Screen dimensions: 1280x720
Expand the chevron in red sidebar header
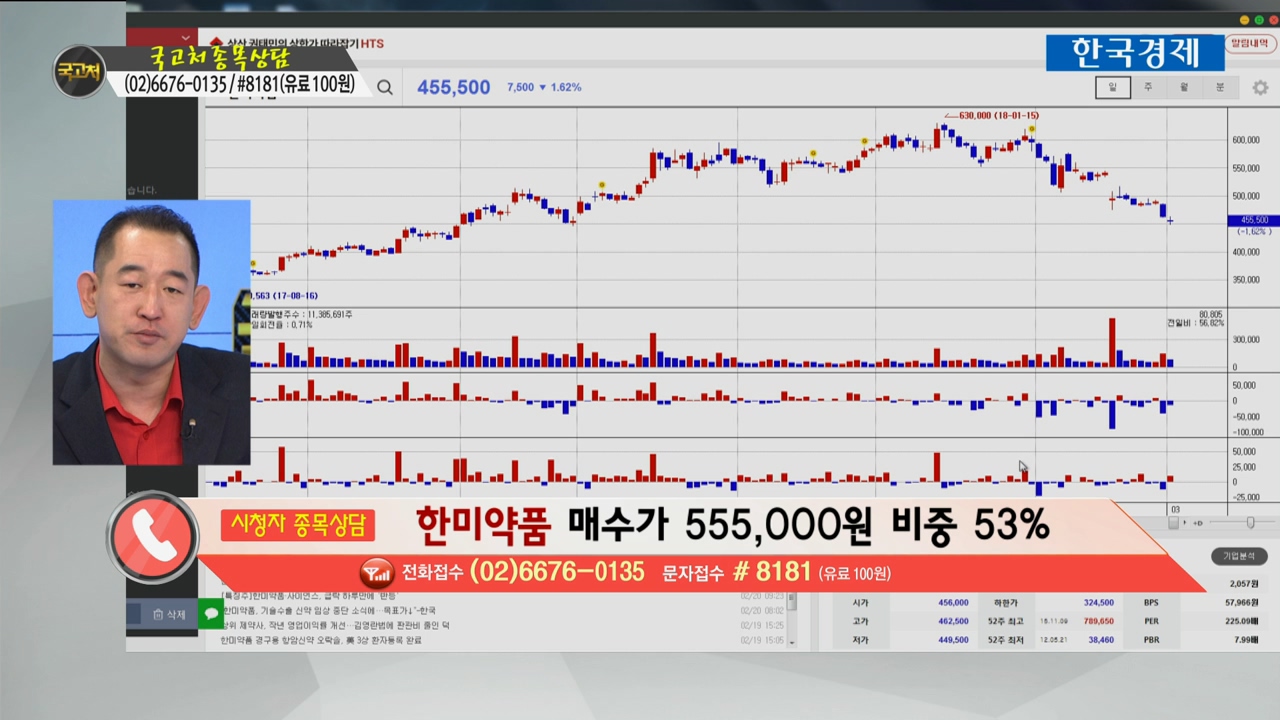185,38
